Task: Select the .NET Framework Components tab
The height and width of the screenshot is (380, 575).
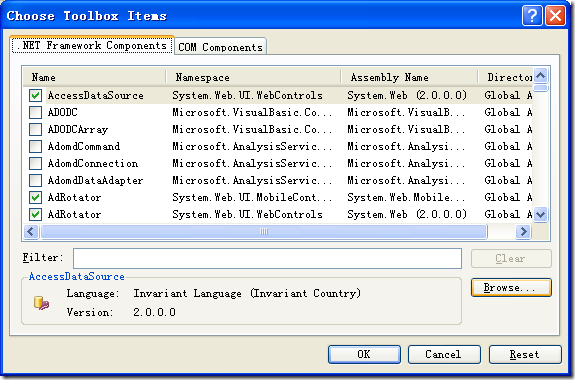Action: (x=92, y=45)
